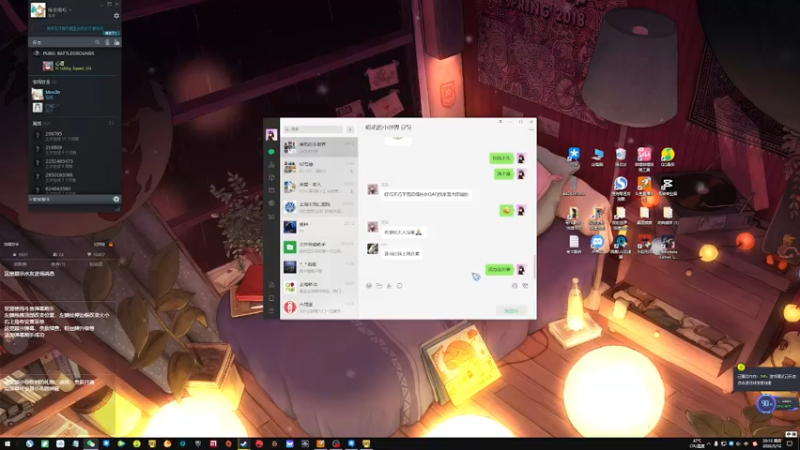Select offline friend 2650183086
This screenshot has width=800, height=450.
click(75, 177)
